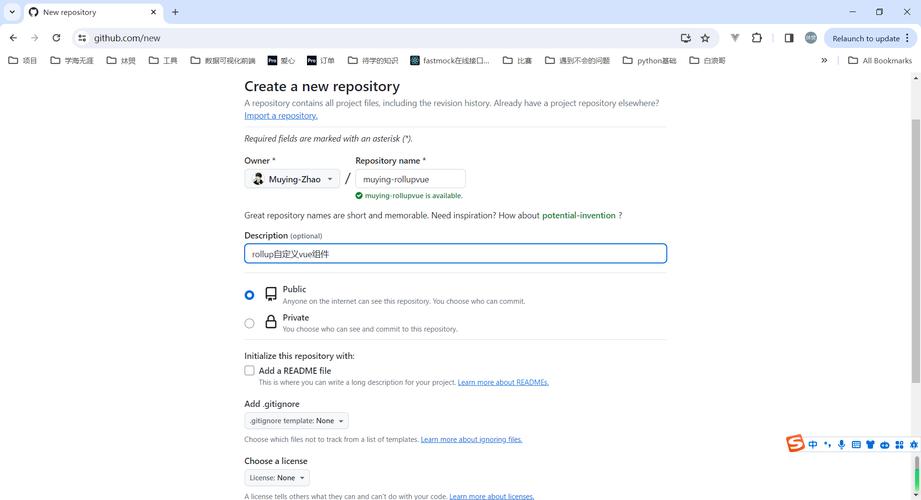Switch Sogou input language 中 icon

coord(813,445)
